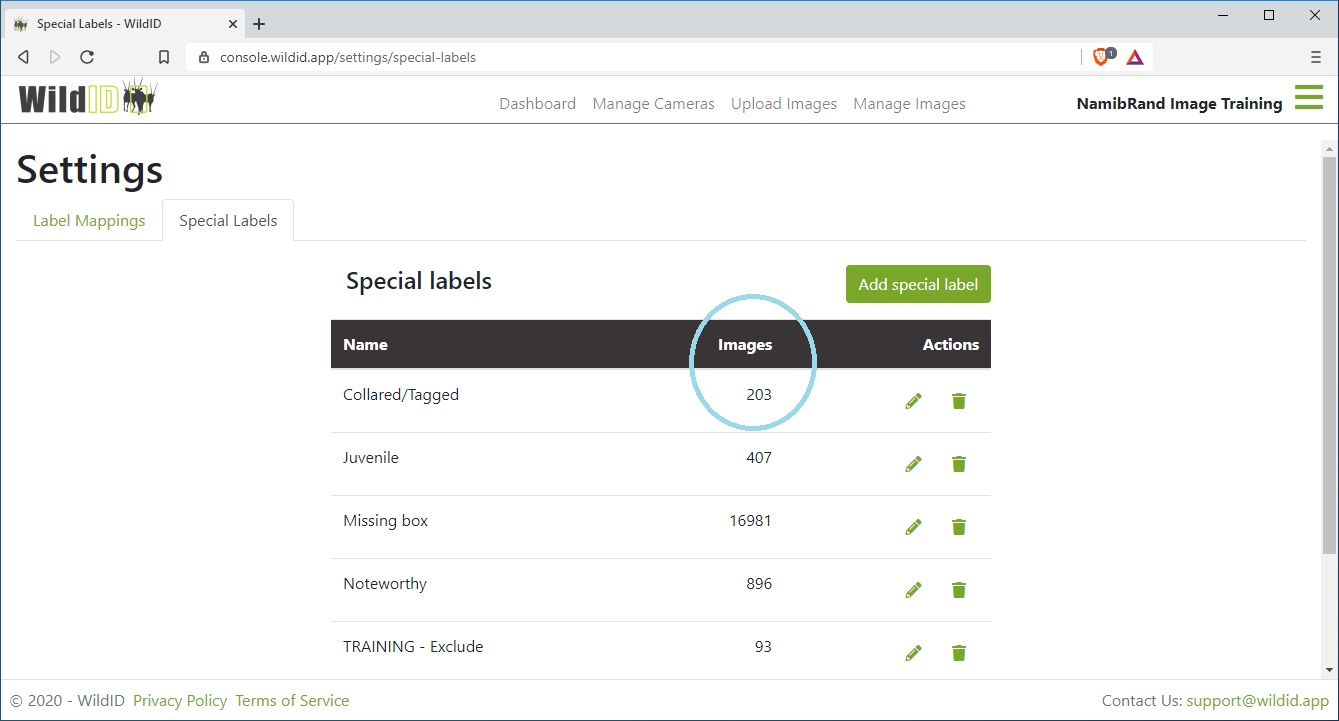
Task: Open the Terms of Service link
Action: coord(292,701)
